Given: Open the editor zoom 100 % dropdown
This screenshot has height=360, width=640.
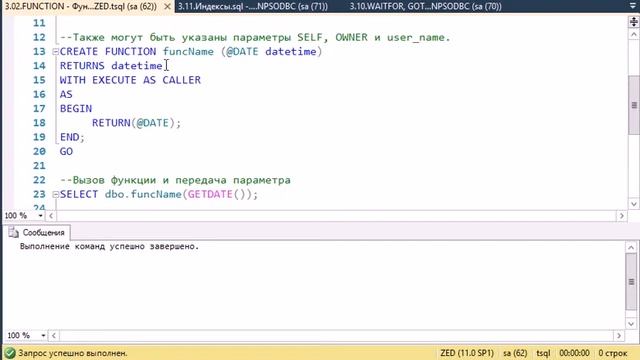Looking at the screenshot, I should click(40, 216).
